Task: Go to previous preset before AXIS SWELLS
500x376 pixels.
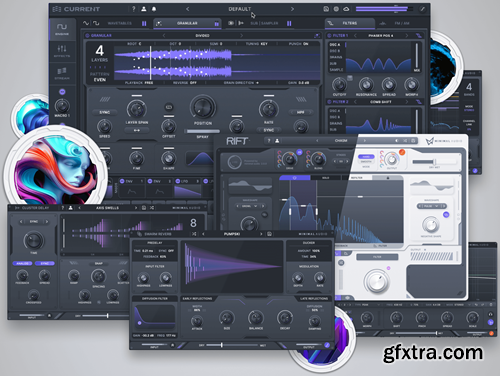Action: click(x=79, y=208)
